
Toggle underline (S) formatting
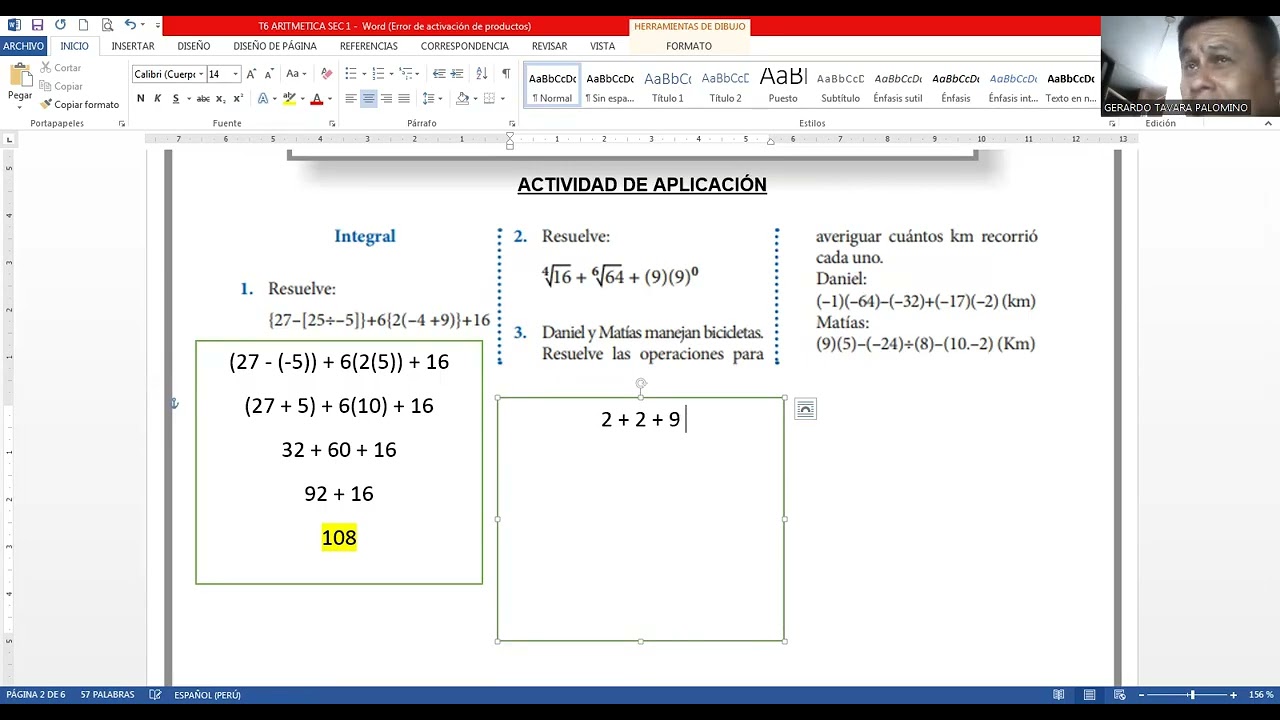tap(175, 98)
